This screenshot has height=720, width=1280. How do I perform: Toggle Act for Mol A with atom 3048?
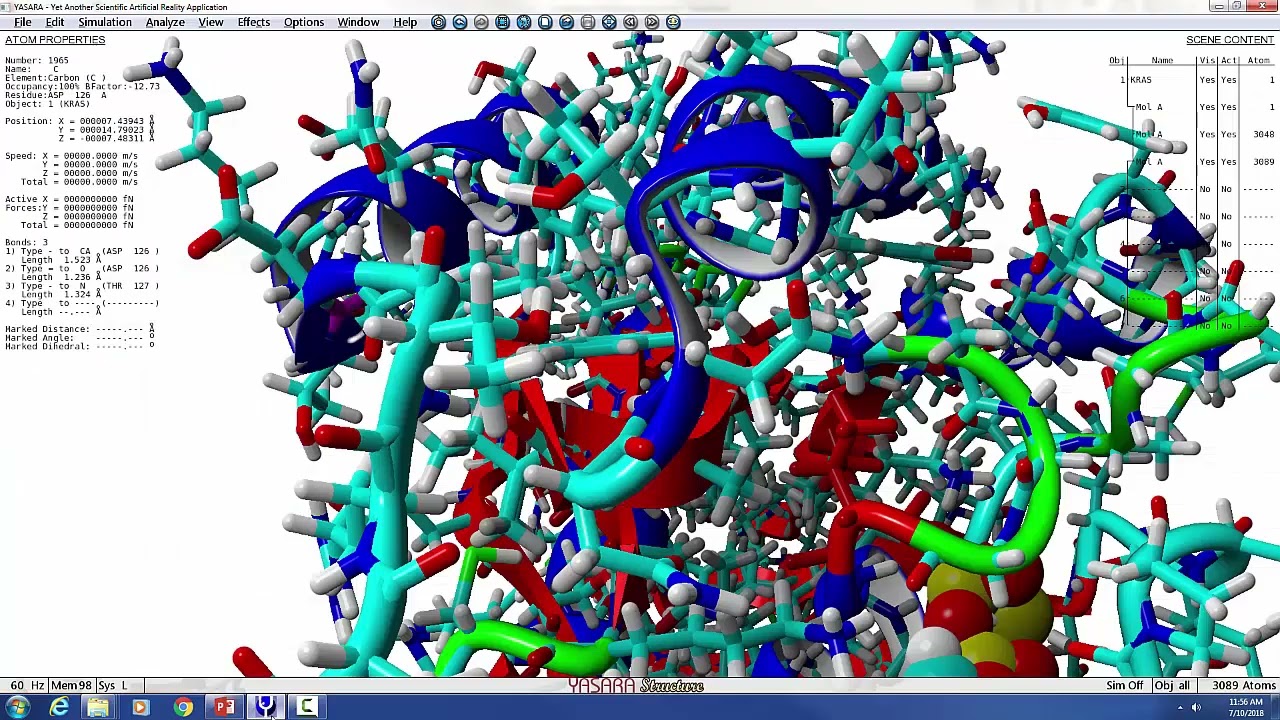(1228, 134)
